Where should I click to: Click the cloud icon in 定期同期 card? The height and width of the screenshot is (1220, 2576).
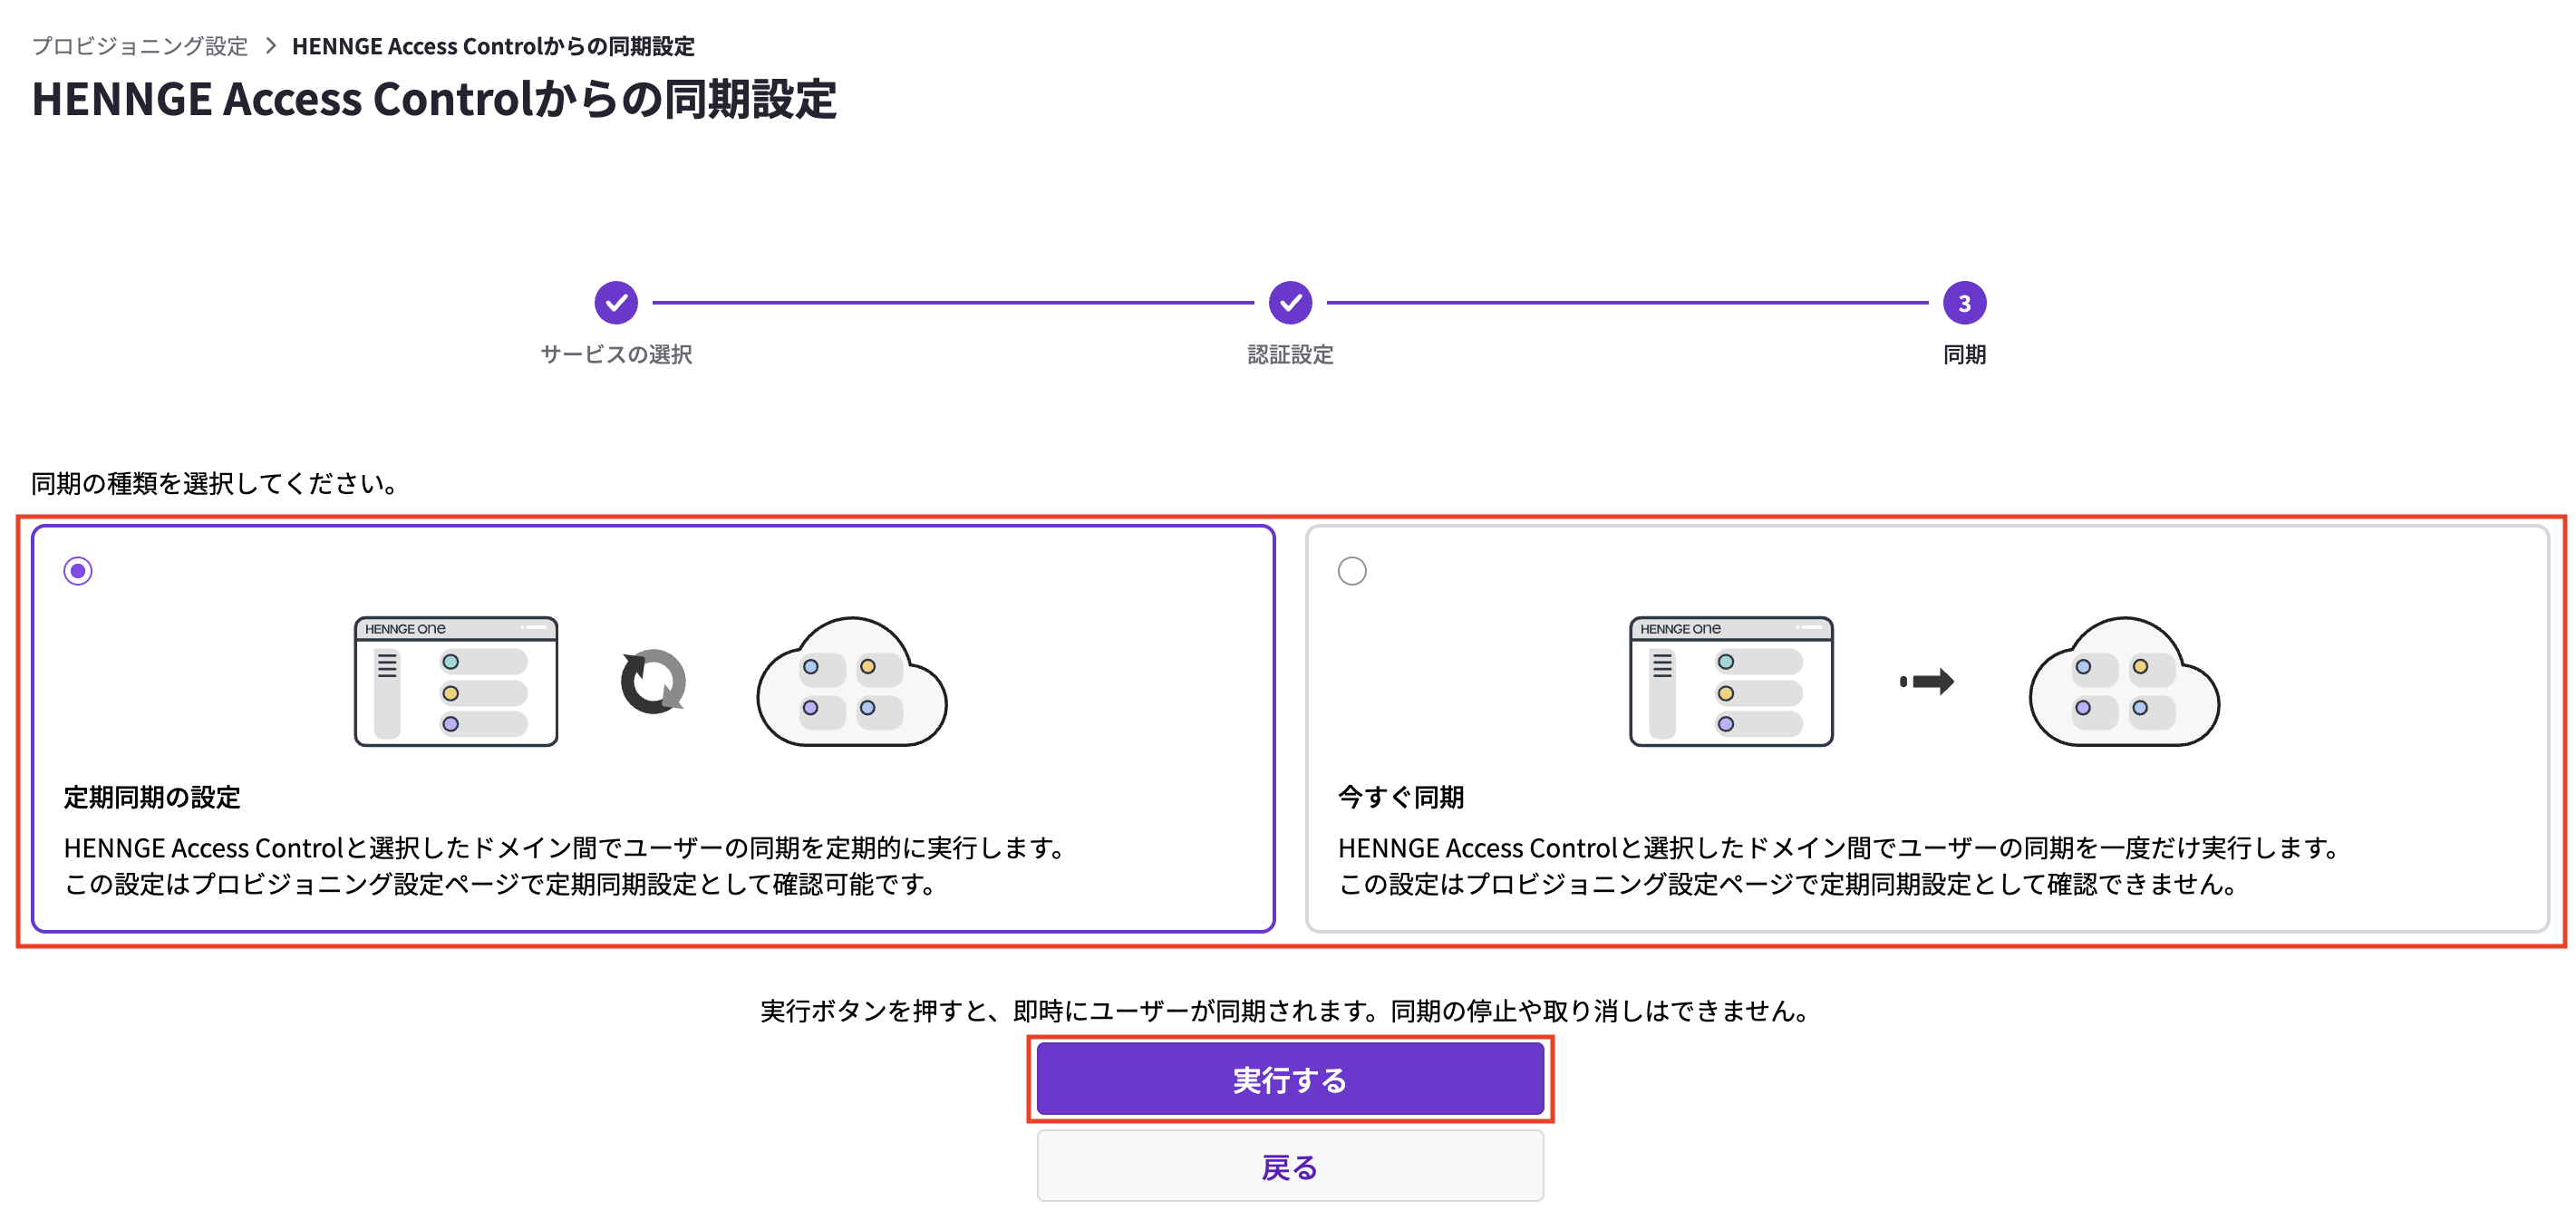click(x=852, y=681)
